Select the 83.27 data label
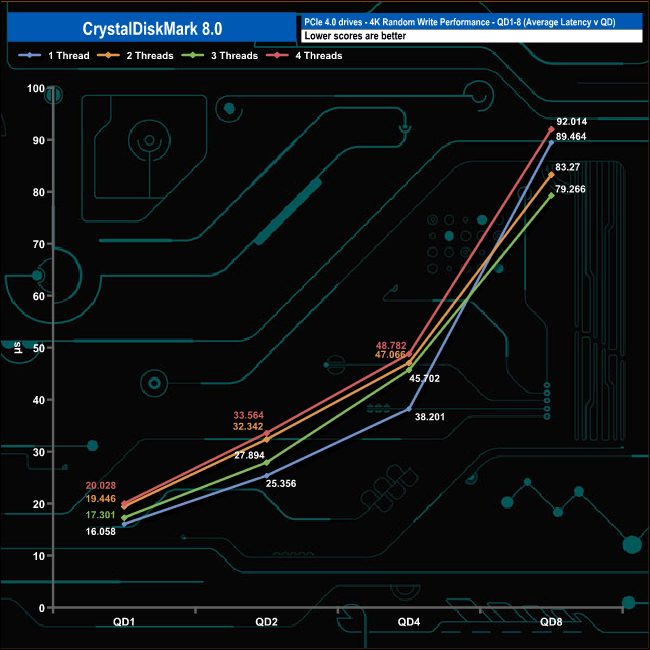 (568, 167)
